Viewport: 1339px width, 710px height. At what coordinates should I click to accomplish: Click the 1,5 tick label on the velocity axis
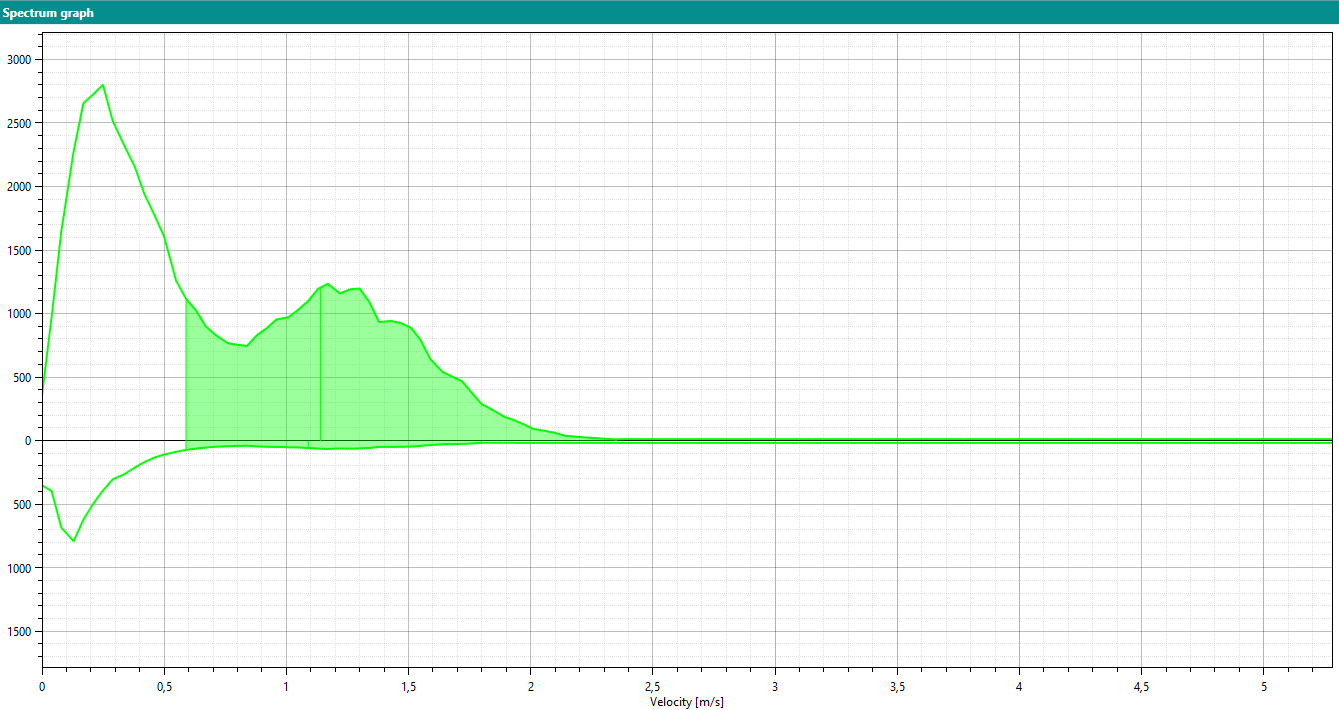408,687
